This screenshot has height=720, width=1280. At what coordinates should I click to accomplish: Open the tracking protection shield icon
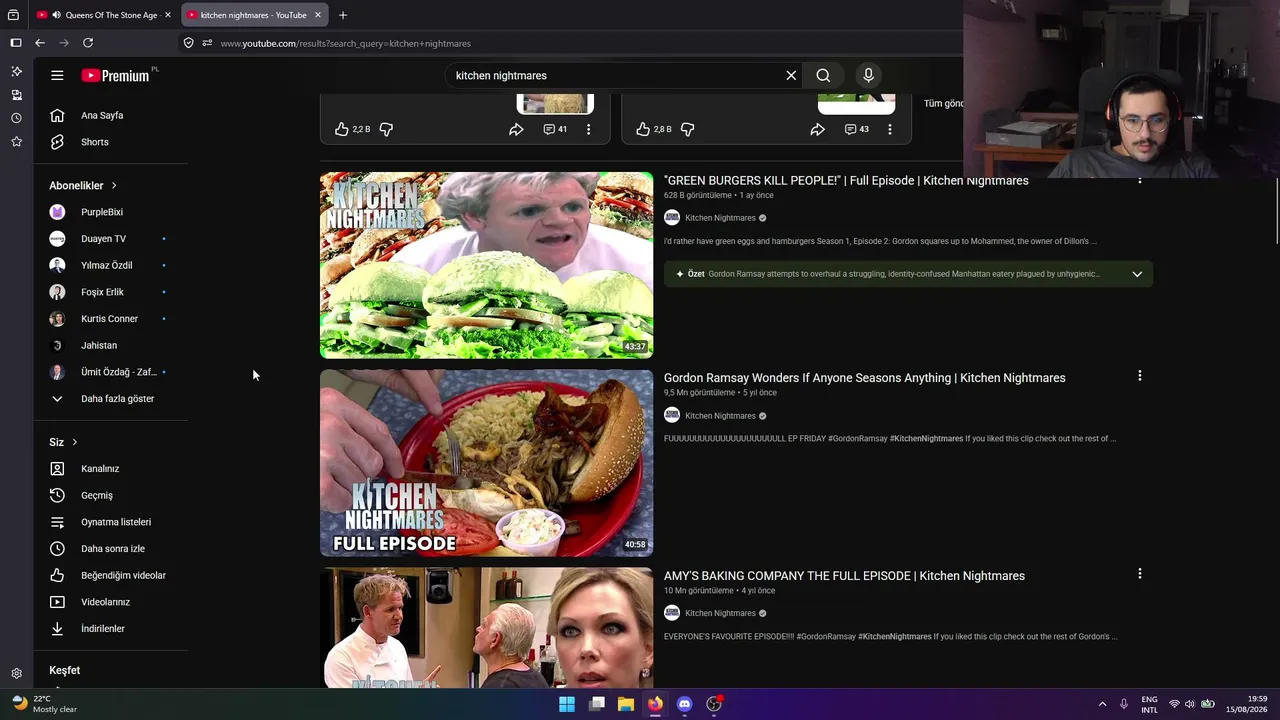click(188, 43)
